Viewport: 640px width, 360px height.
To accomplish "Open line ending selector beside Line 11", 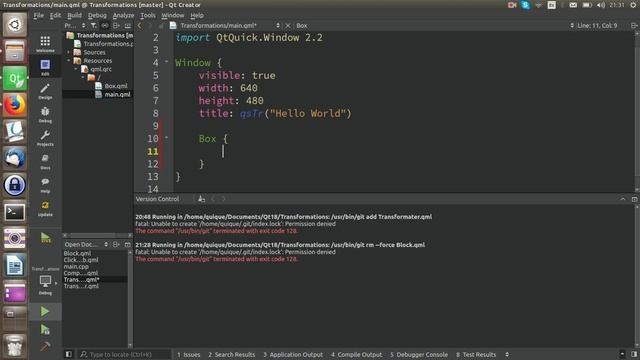I will [572, 25].
